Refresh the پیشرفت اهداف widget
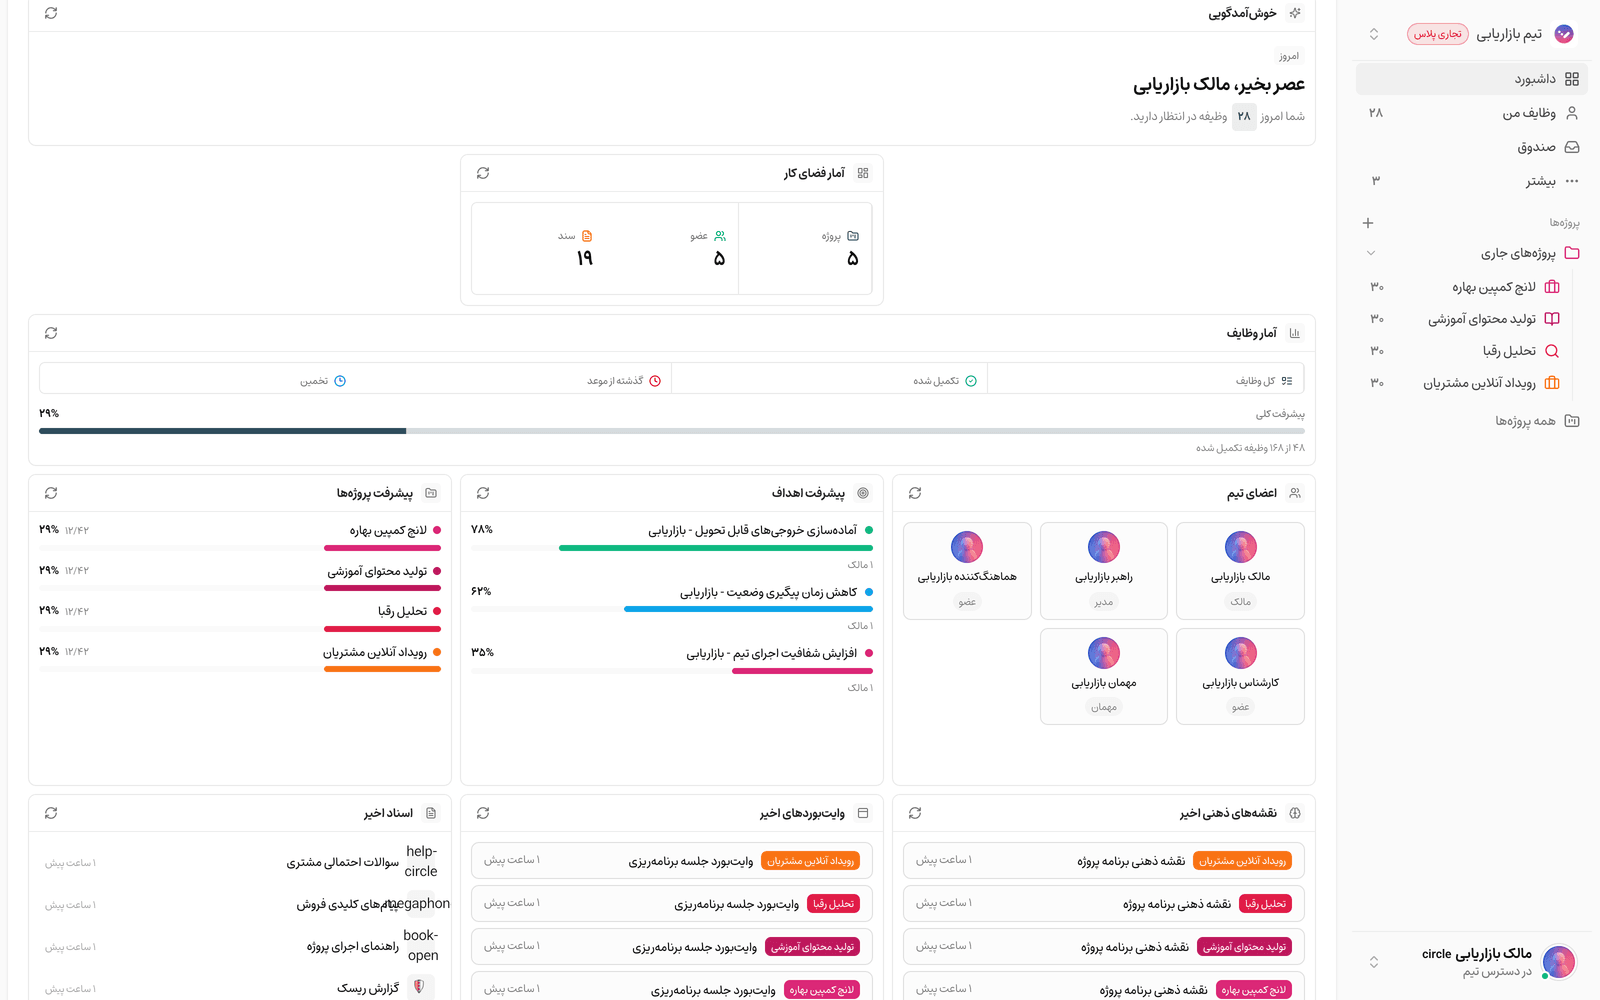The width and height of the screenshot is (1600, 1000). coord(483,493)
